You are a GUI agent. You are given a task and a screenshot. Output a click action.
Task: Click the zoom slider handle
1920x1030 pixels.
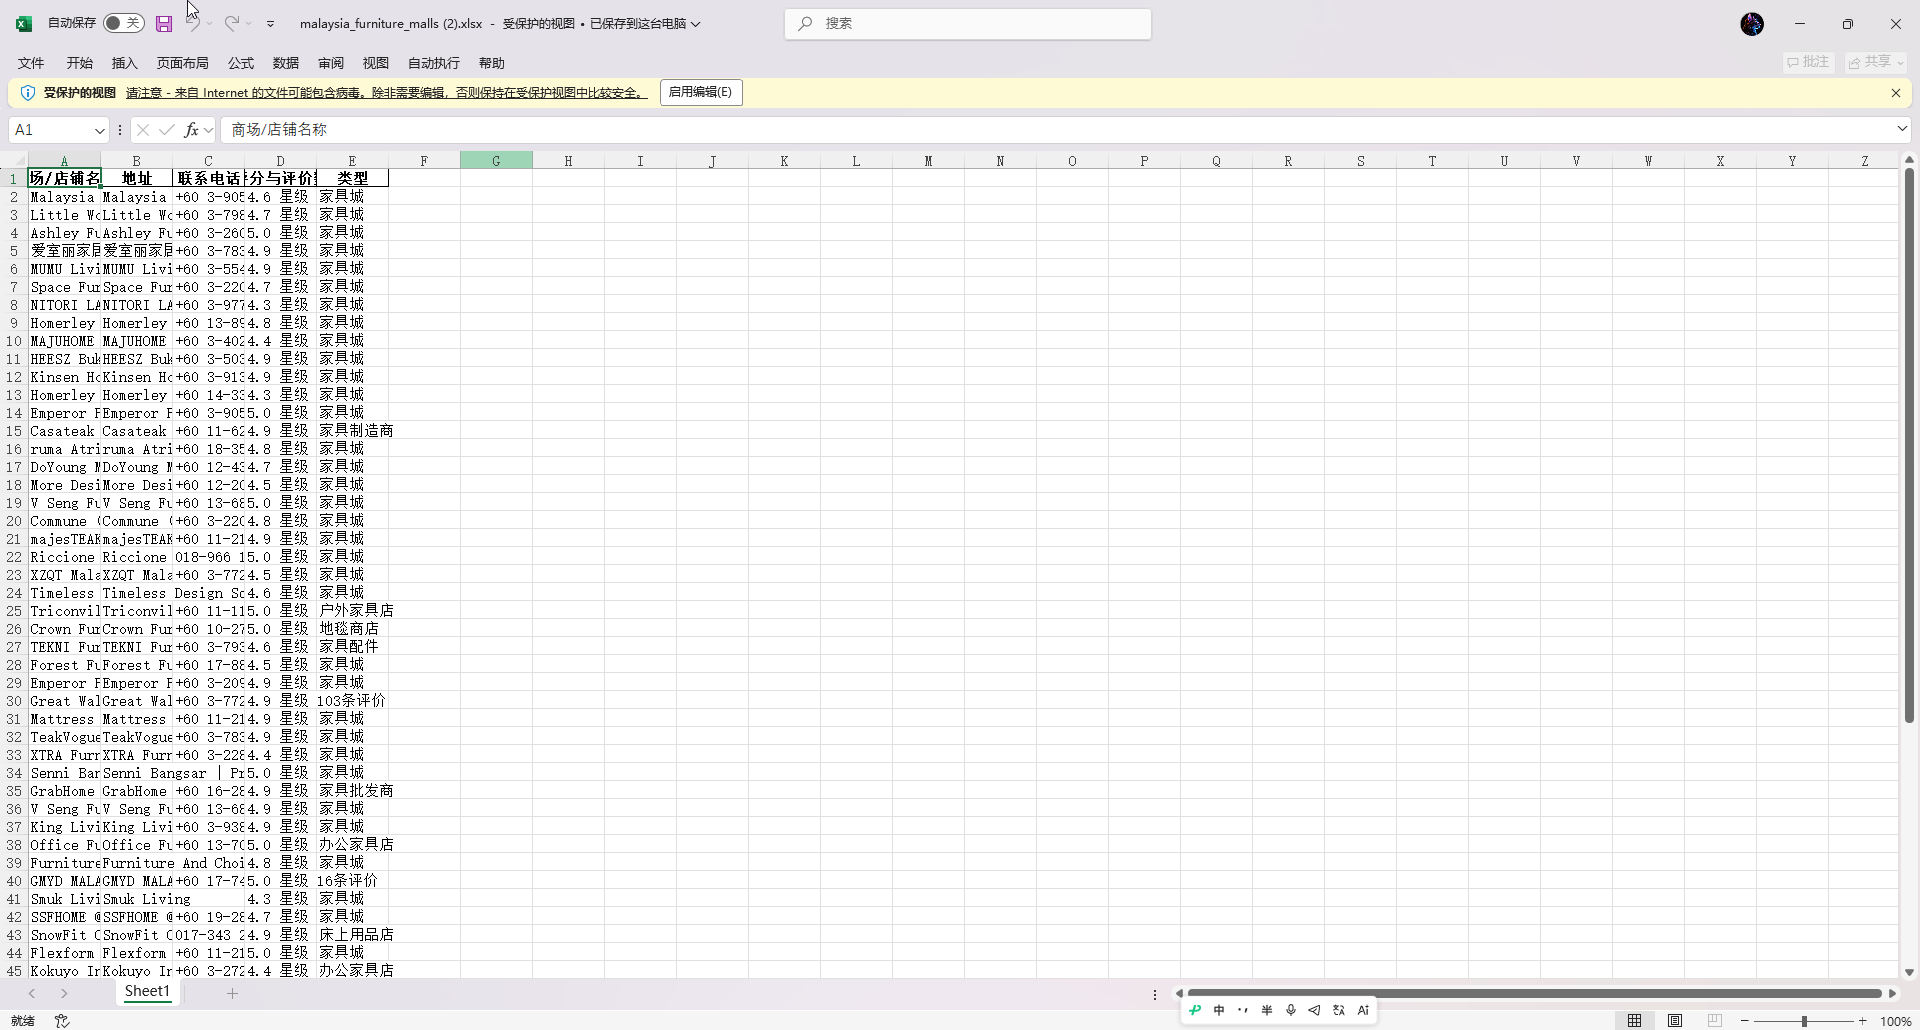pos(1804,1021)
